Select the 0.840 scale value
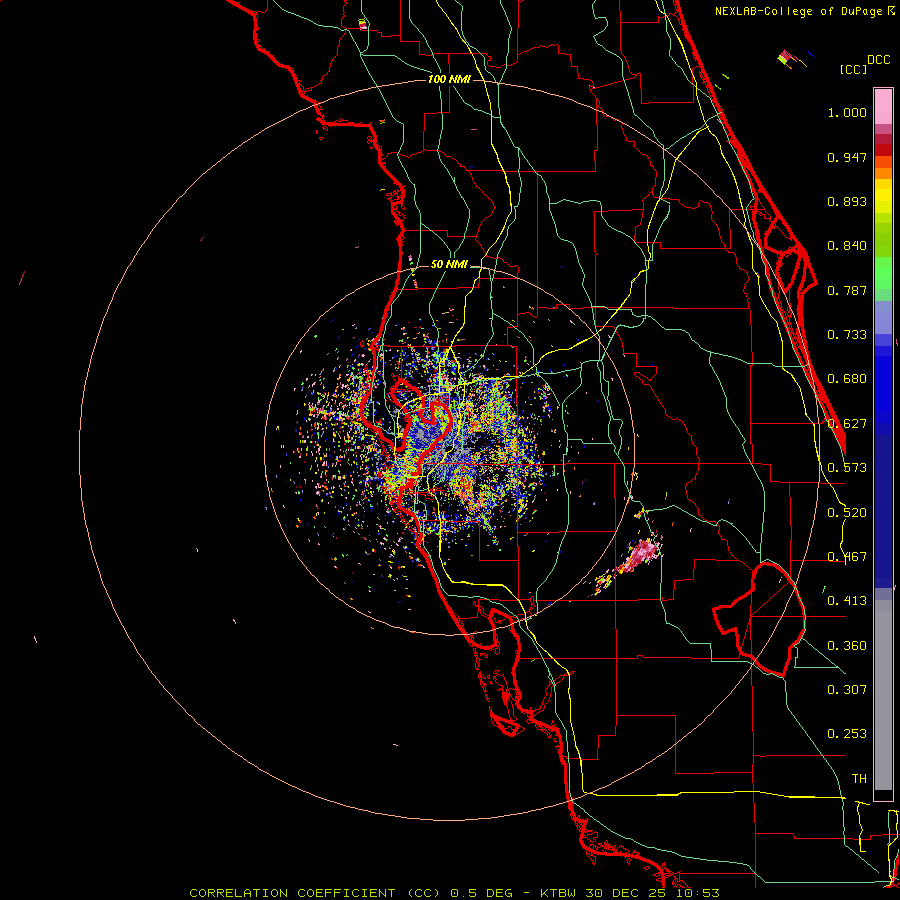Screen dimensions: 900x900 (x=847, y=246)
